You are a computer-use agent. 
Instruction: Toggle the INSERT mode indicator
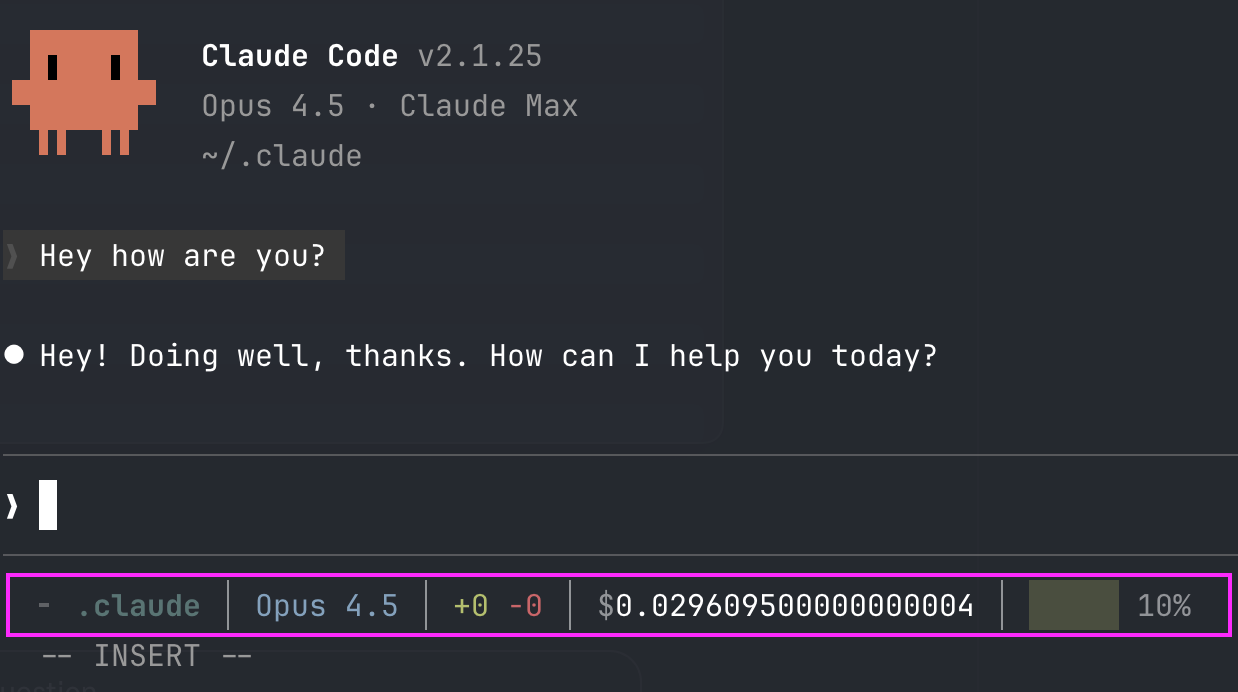[146, 655]
